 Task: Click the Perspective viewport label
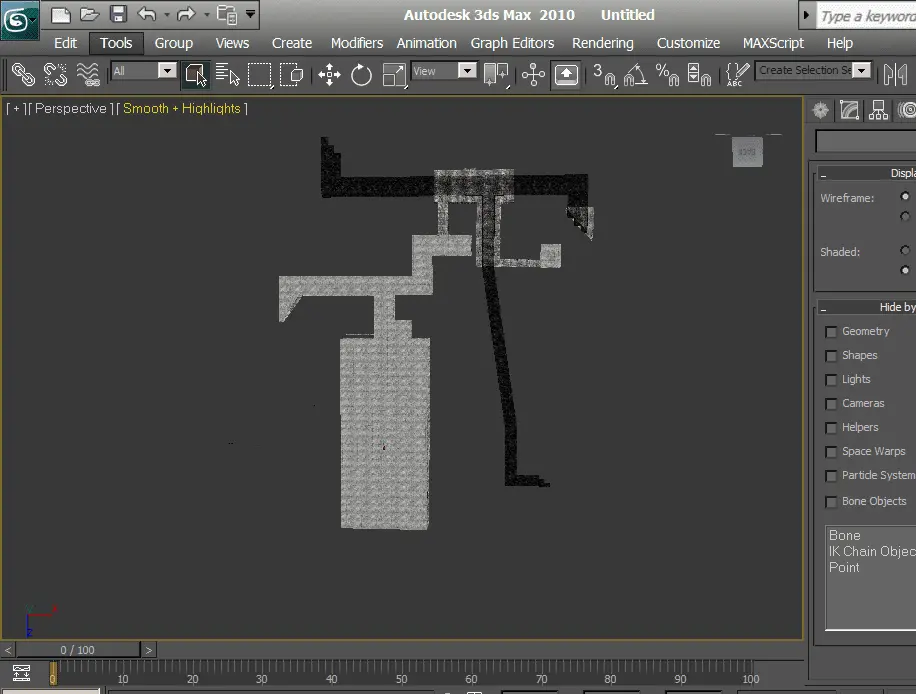click(71, 109)
